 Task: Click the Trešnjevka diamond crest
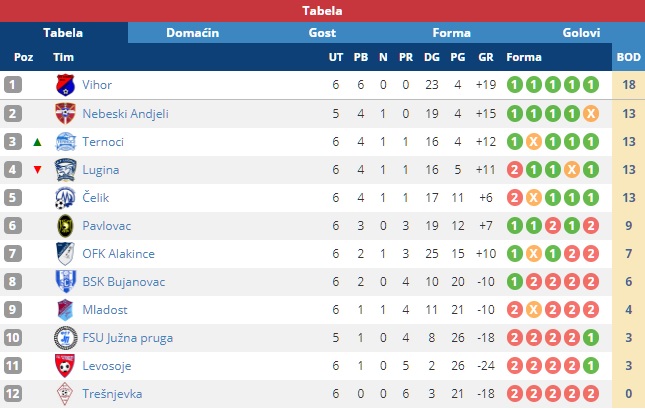click(x=65, y=393)
